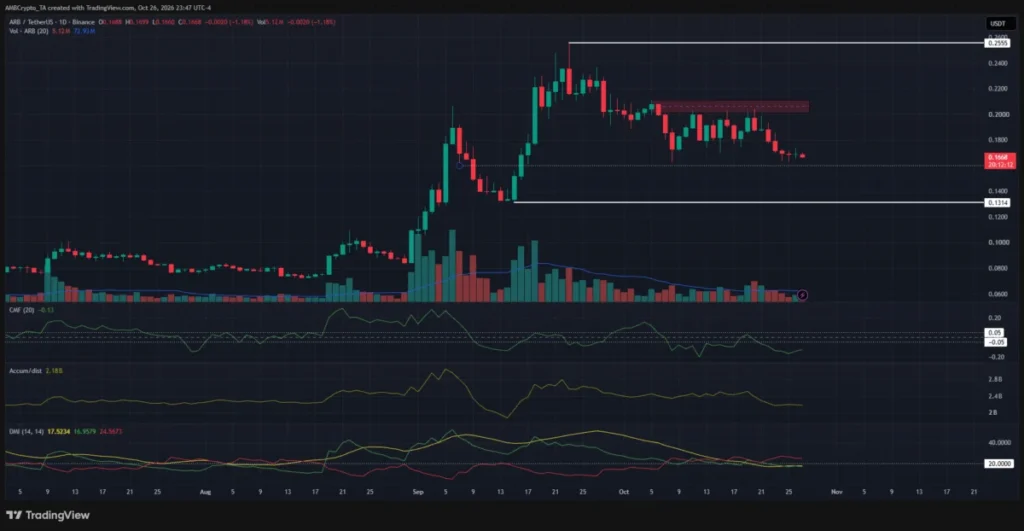Click the Sep label on the time axis
Image resolution: width=1024 pixels, height=531 pixels.
point(418,492)
